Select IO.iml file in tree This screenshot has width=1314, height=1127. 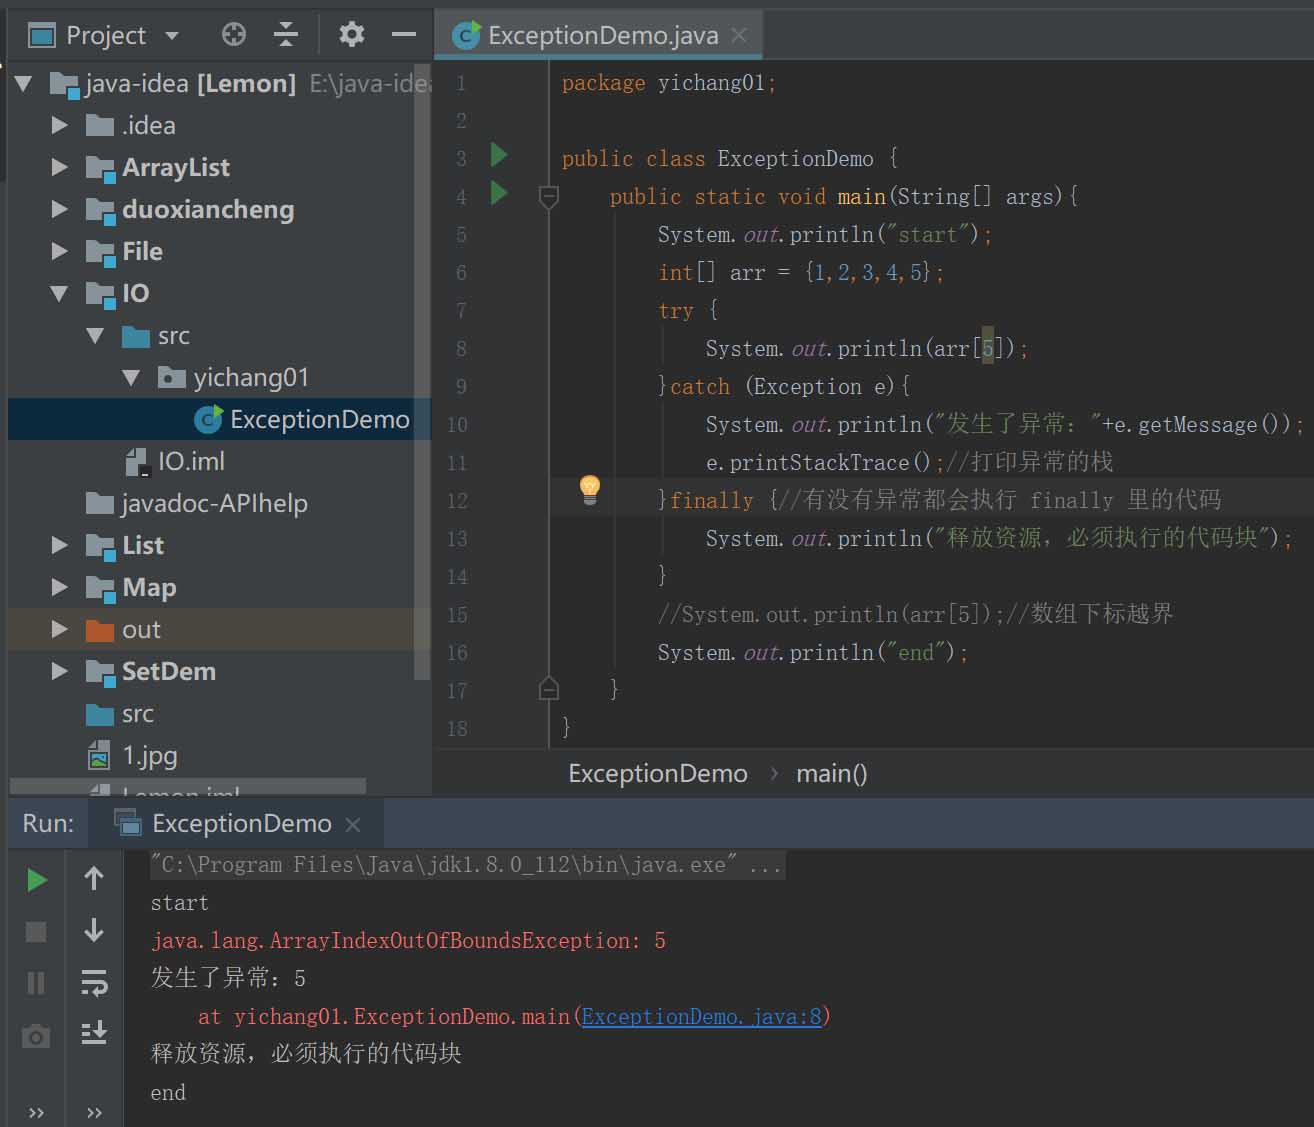[176, 461]
